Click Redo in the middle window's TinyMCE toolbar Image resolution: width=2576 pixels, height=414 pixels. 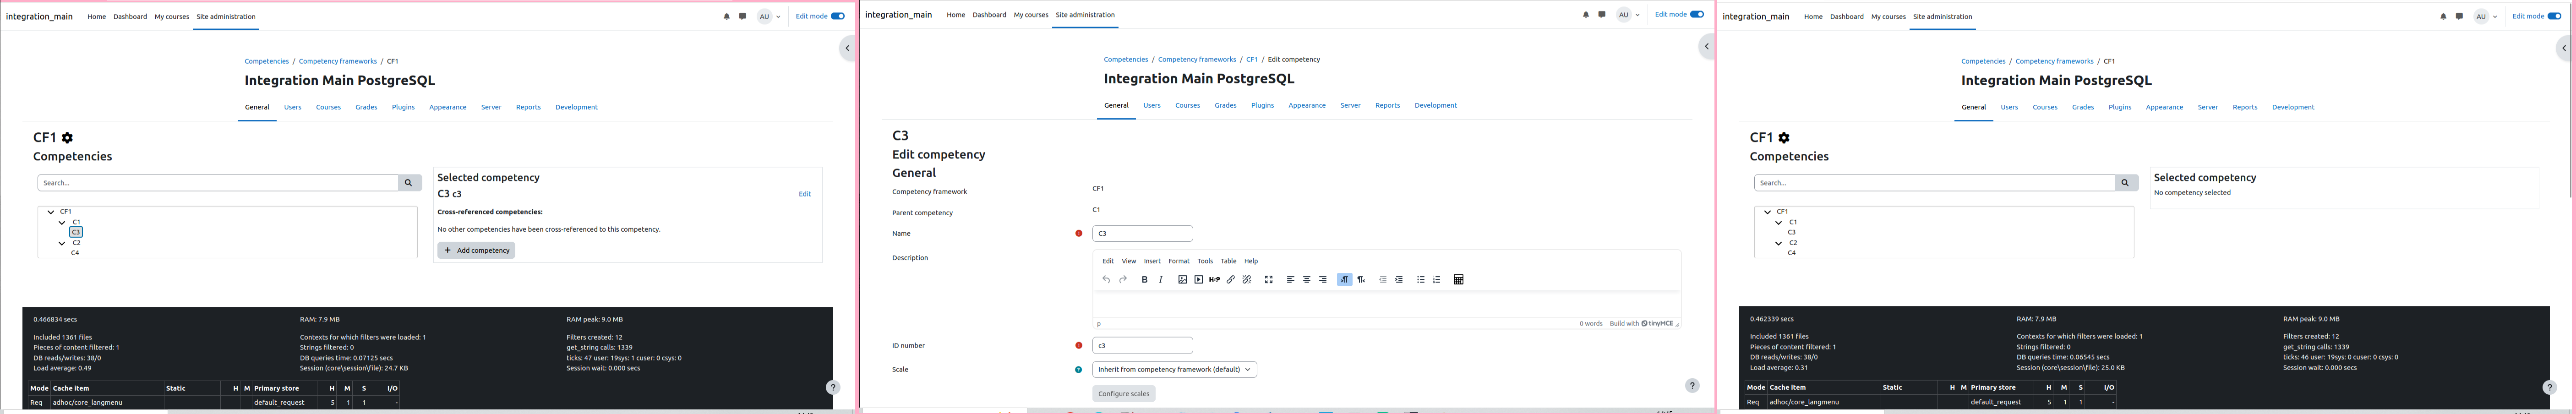1123,280
